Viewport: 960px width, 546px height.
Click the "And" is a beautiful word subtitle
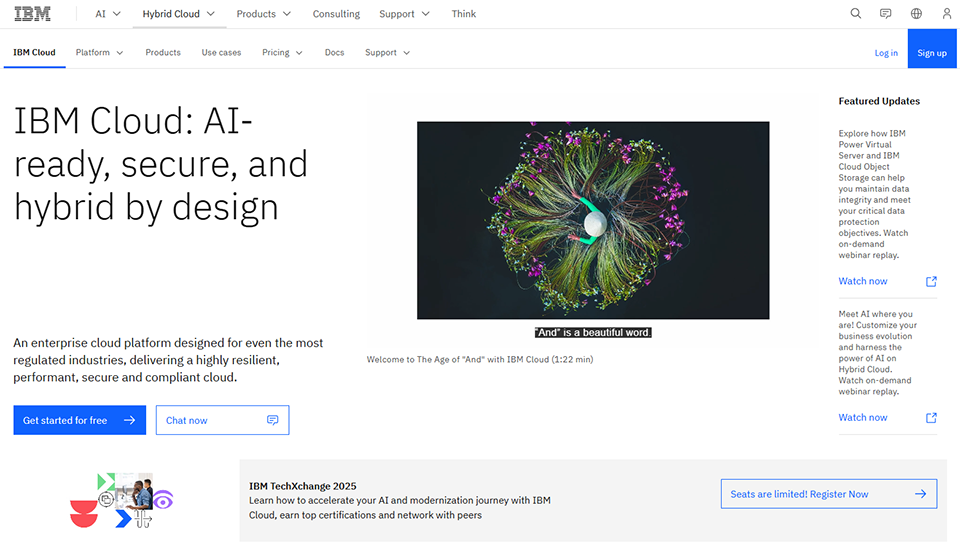point(593,332)
